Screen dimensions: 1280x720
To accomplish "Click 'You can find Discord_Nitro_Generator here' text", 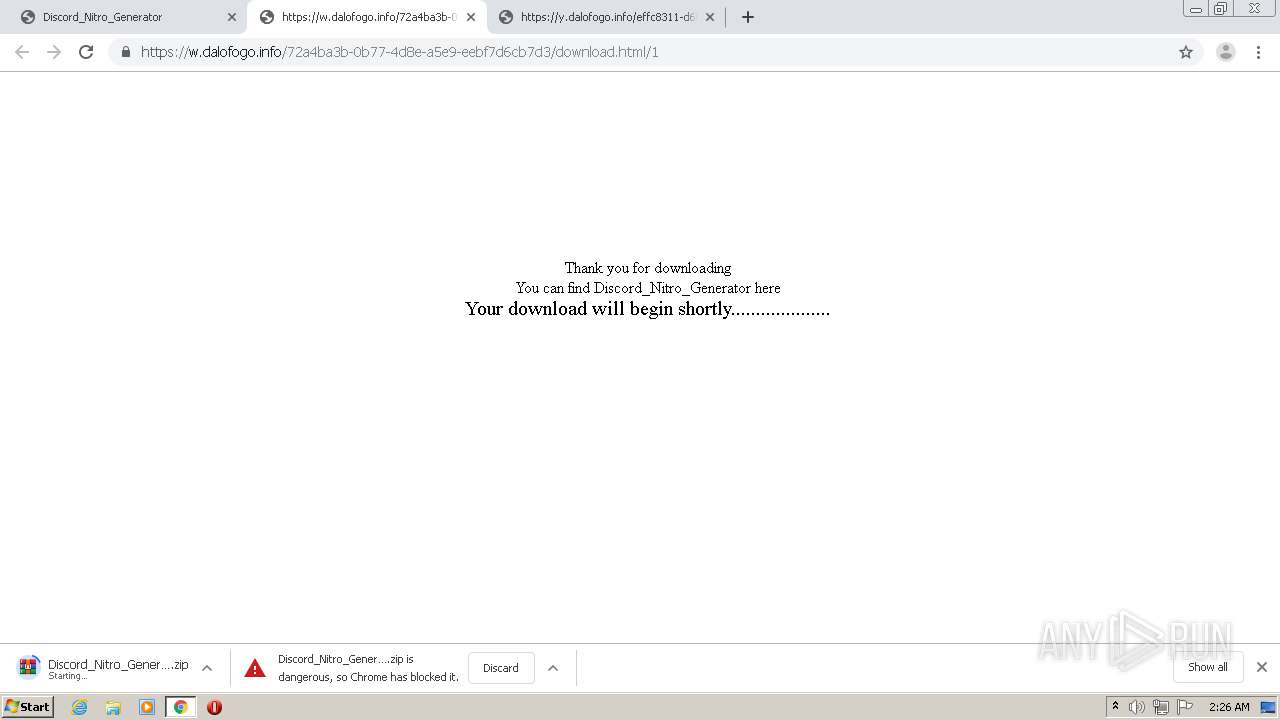I will (x=648, y=288).
